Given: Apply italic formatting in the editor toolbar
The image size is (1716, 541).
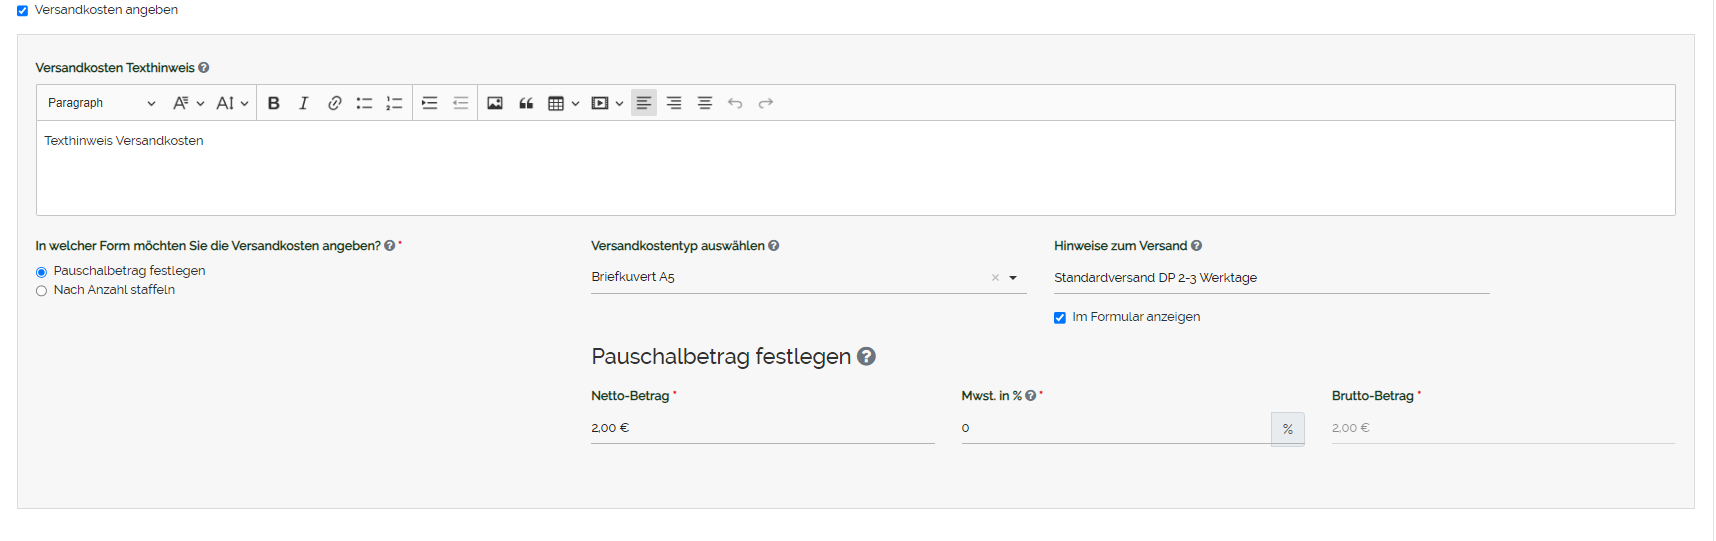Looking at the screenshot, I should pos(304,103).
